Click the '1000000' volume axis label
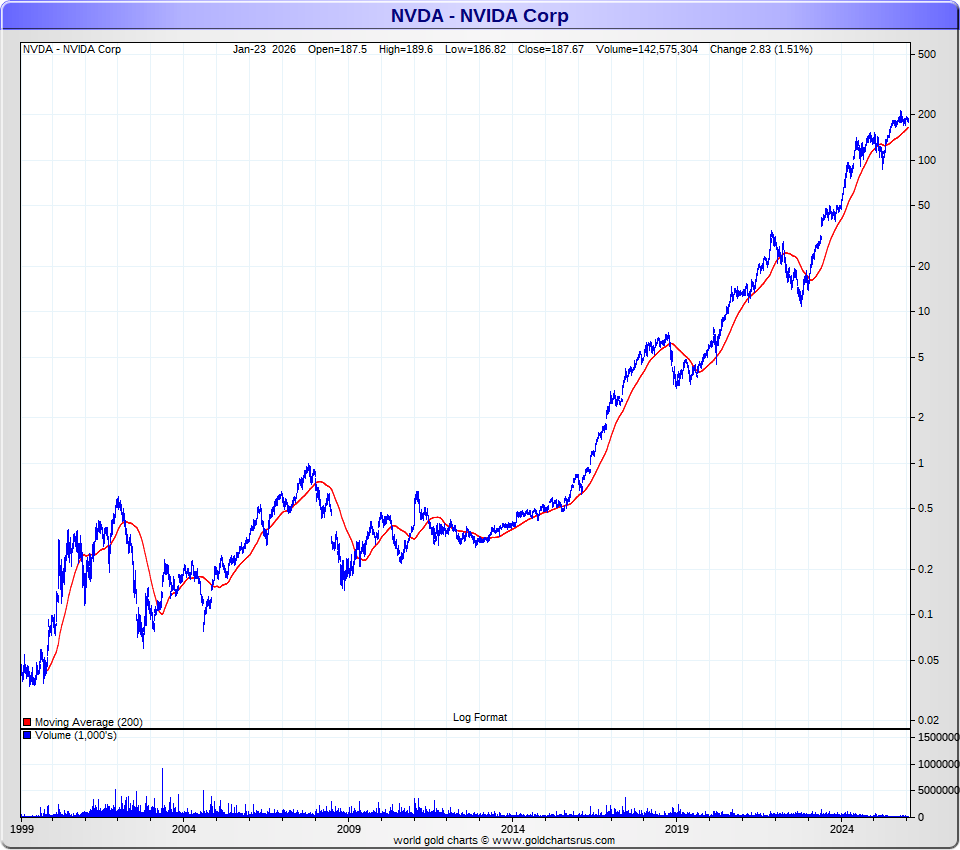The width and height of the screenshot is (960, 850). click(939, 764)
